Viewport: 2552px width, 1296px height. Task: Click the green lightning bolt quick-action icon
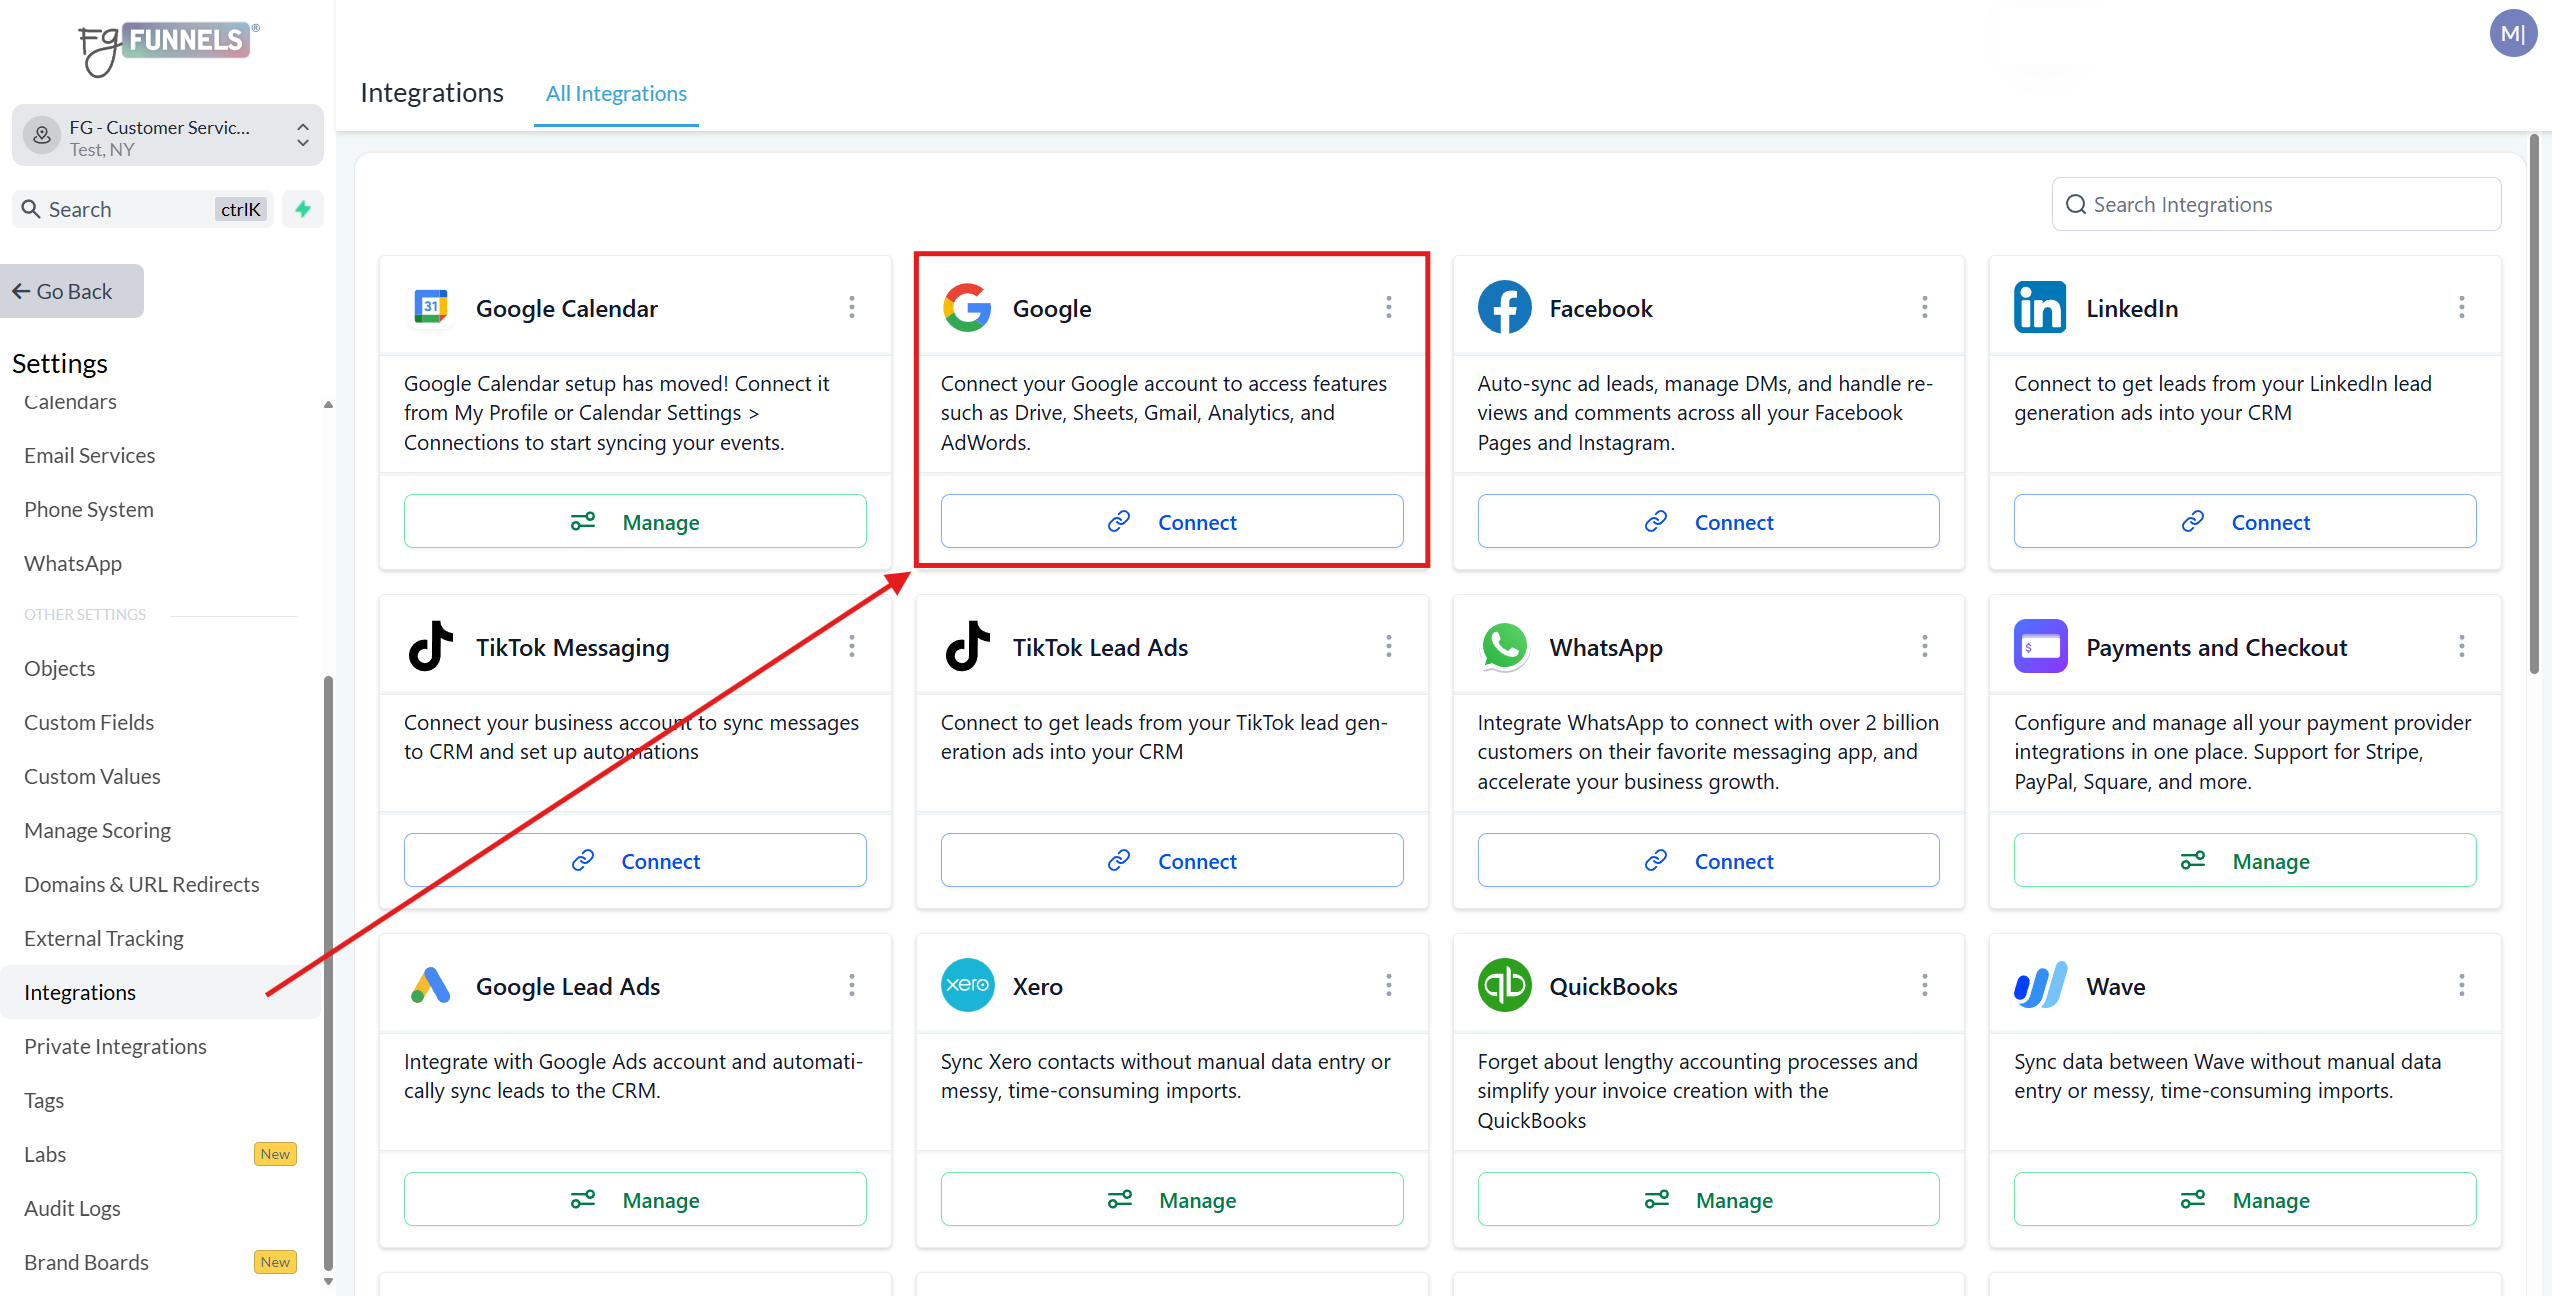pos(302,209)
